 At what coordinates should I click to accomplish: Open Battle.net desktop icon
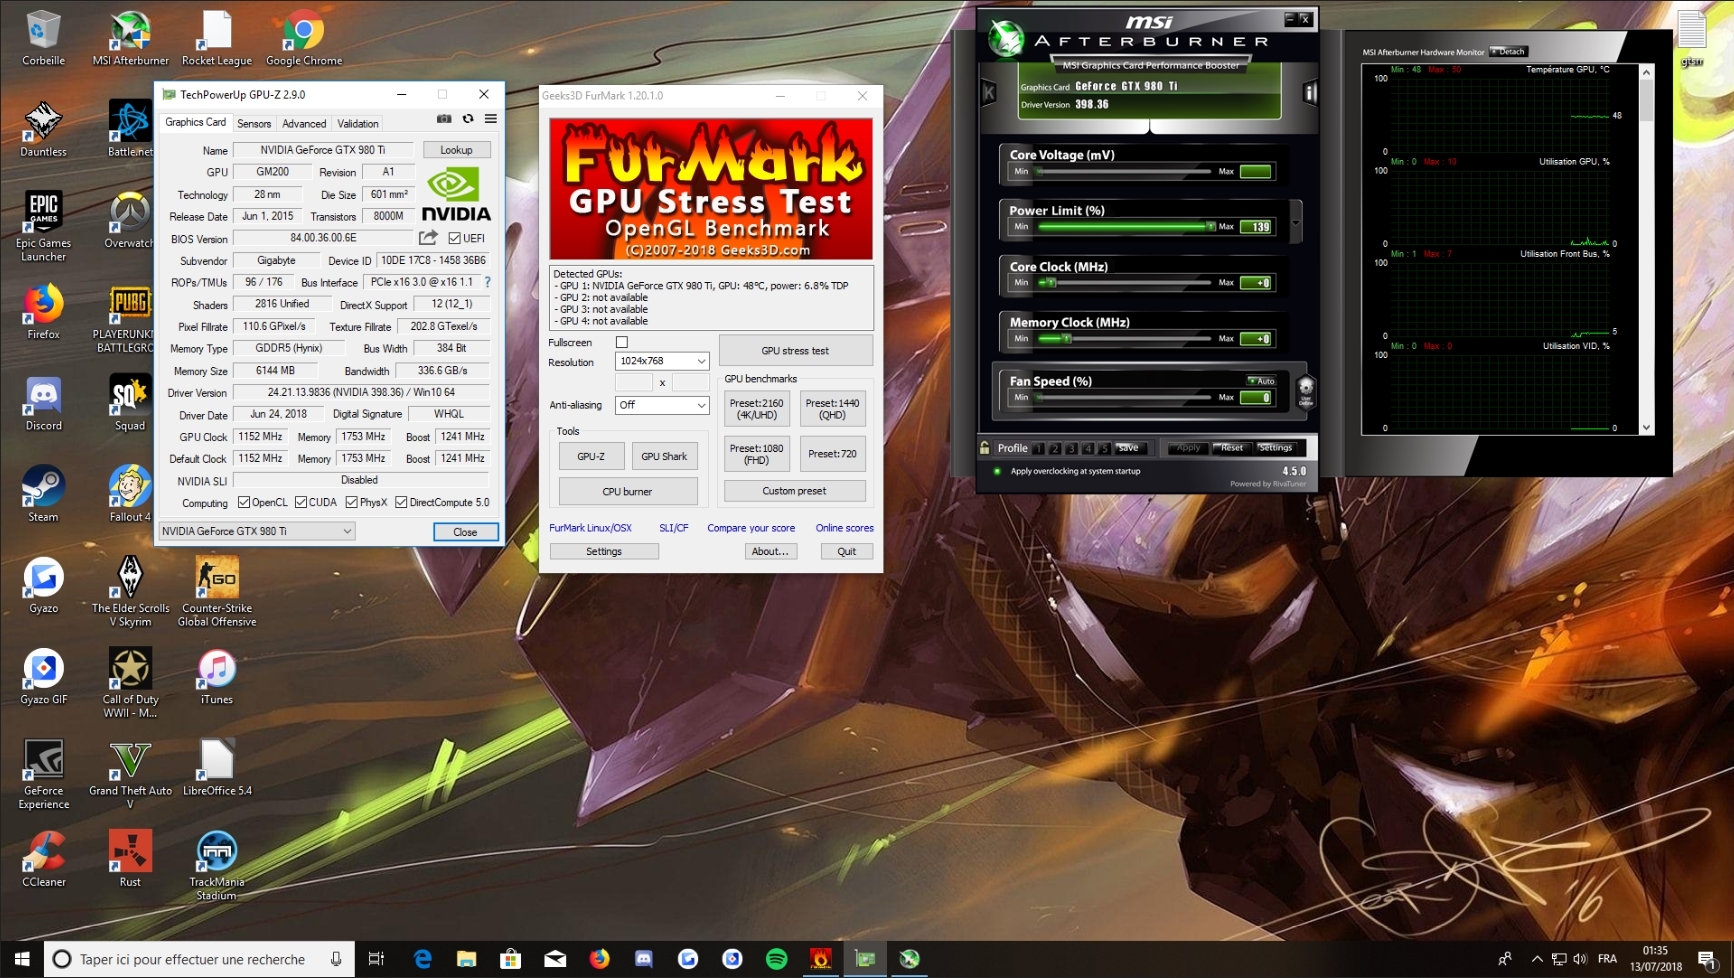130,130
